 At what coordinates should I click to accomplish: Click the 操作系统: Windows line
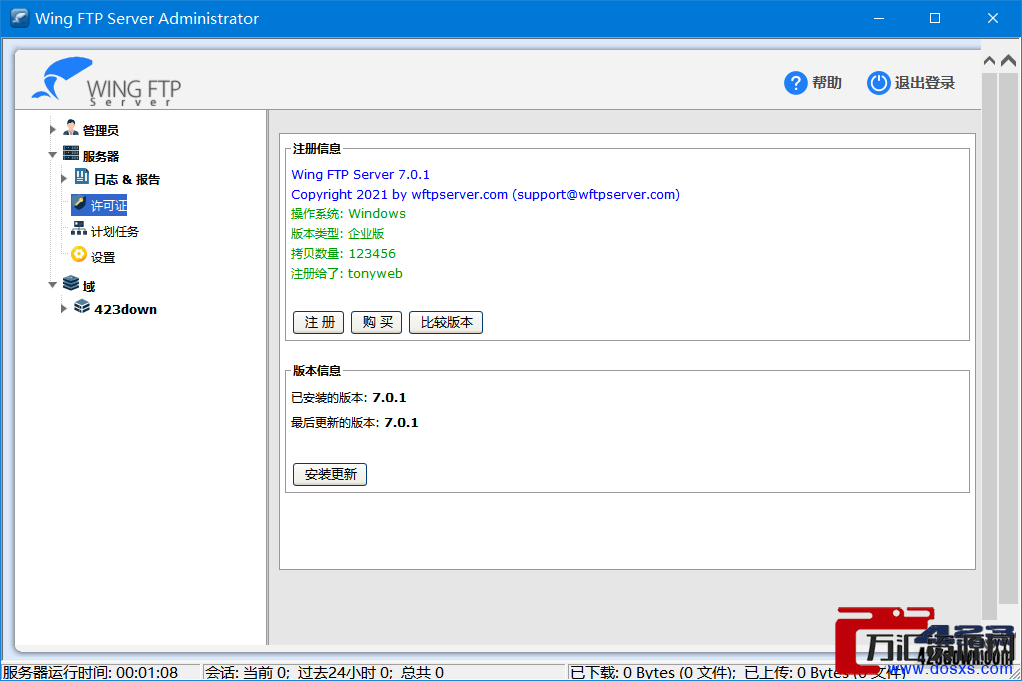pyautogui.click(x=348, y=214)
